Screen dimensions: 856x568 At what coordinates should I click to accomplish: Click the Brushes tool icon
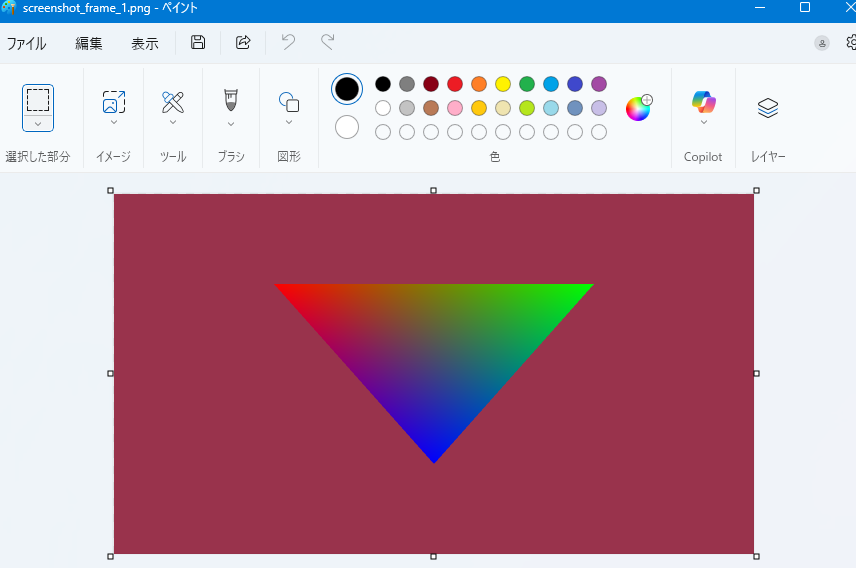pyautogui.click(x=231, y=100)
